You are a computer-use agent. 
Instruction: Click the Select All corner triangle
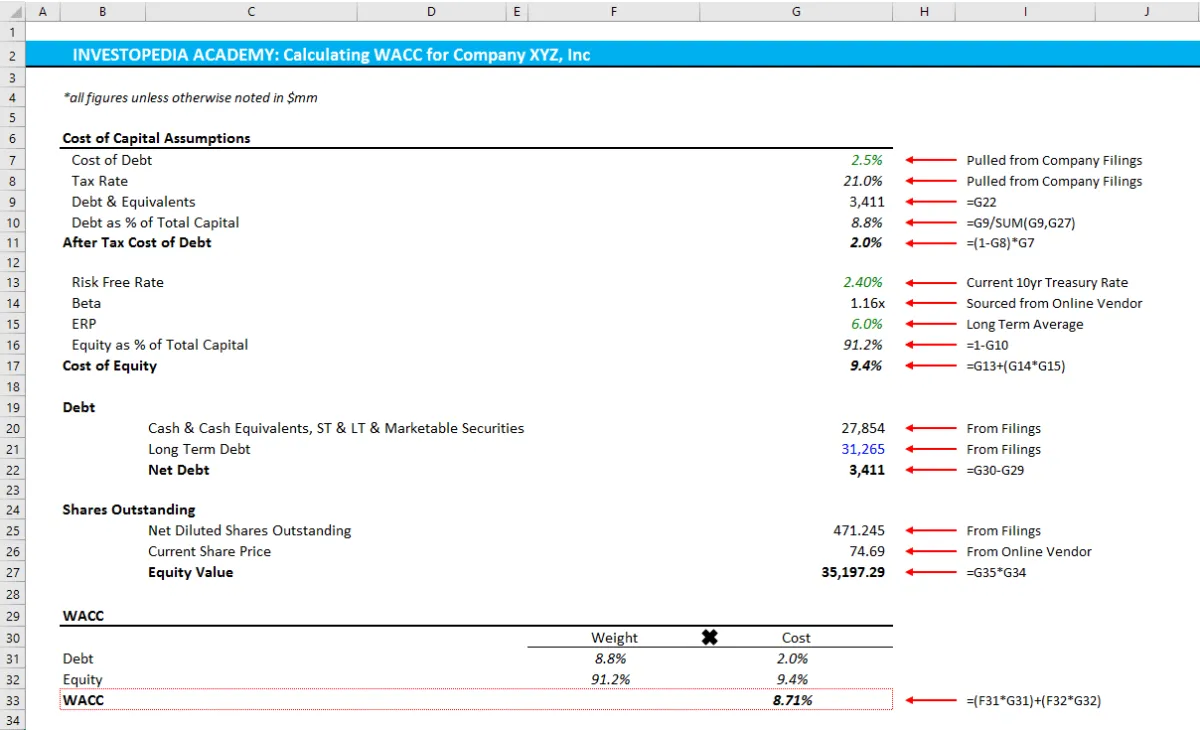[12, 11]
